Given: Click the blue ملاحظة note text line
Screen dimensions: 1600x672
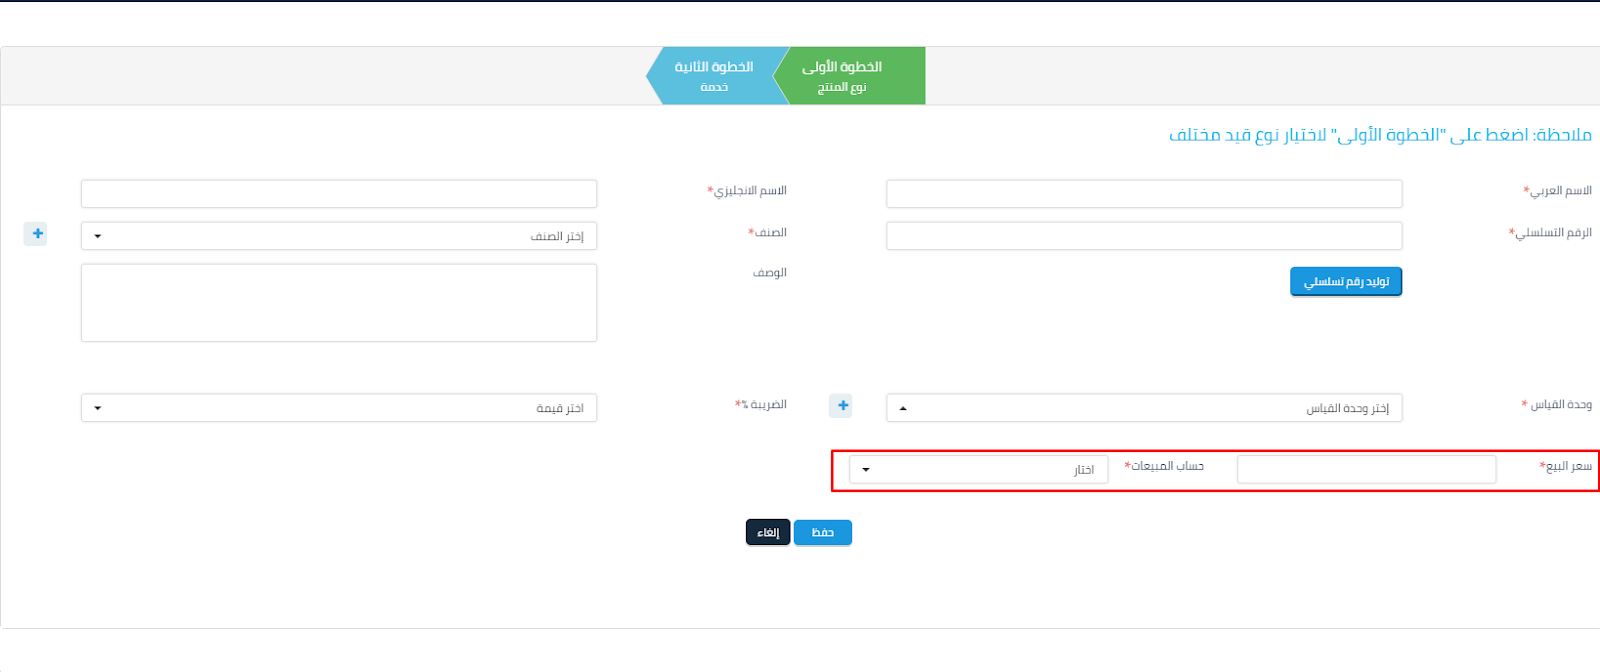Looking at the screenshot, I should click(x=1380, y=135).
